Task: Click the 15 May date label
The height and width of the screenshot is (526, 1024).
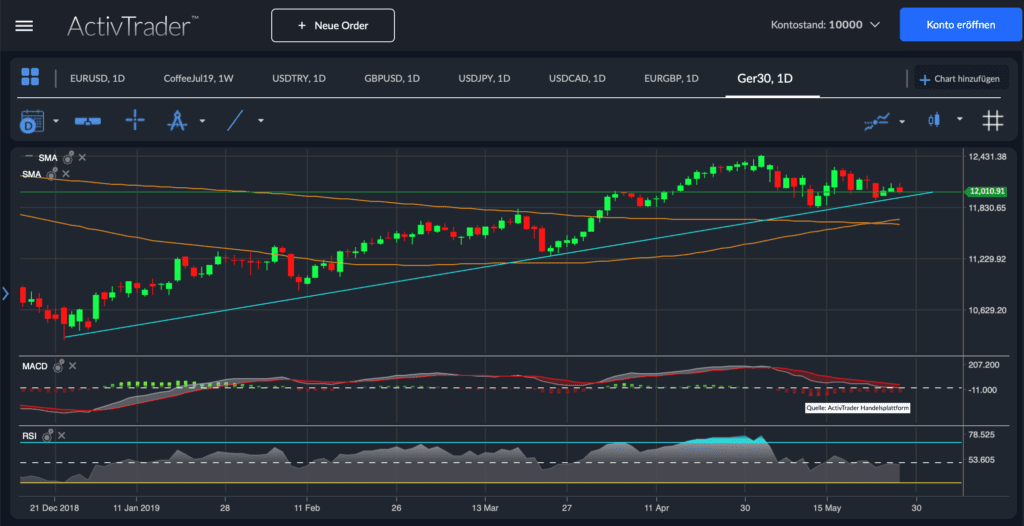Action: click(x=825, y=507)
